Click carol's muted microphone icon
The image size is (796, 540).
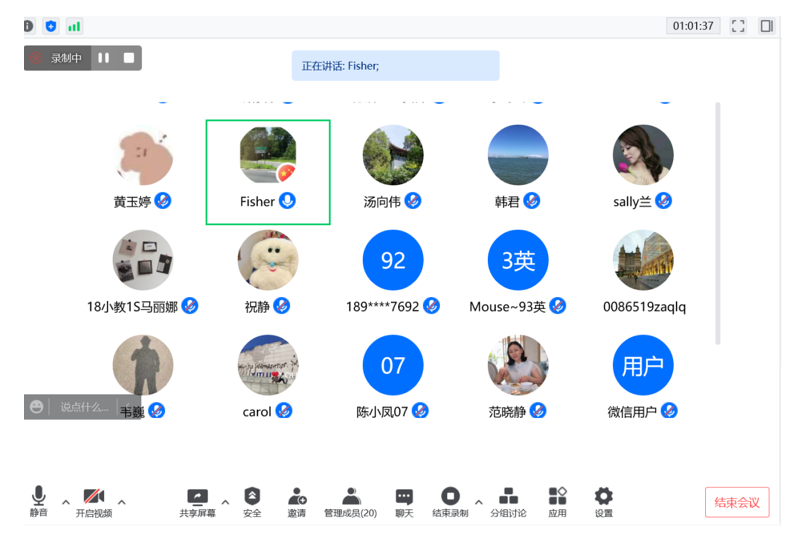(x=284, y=411)
